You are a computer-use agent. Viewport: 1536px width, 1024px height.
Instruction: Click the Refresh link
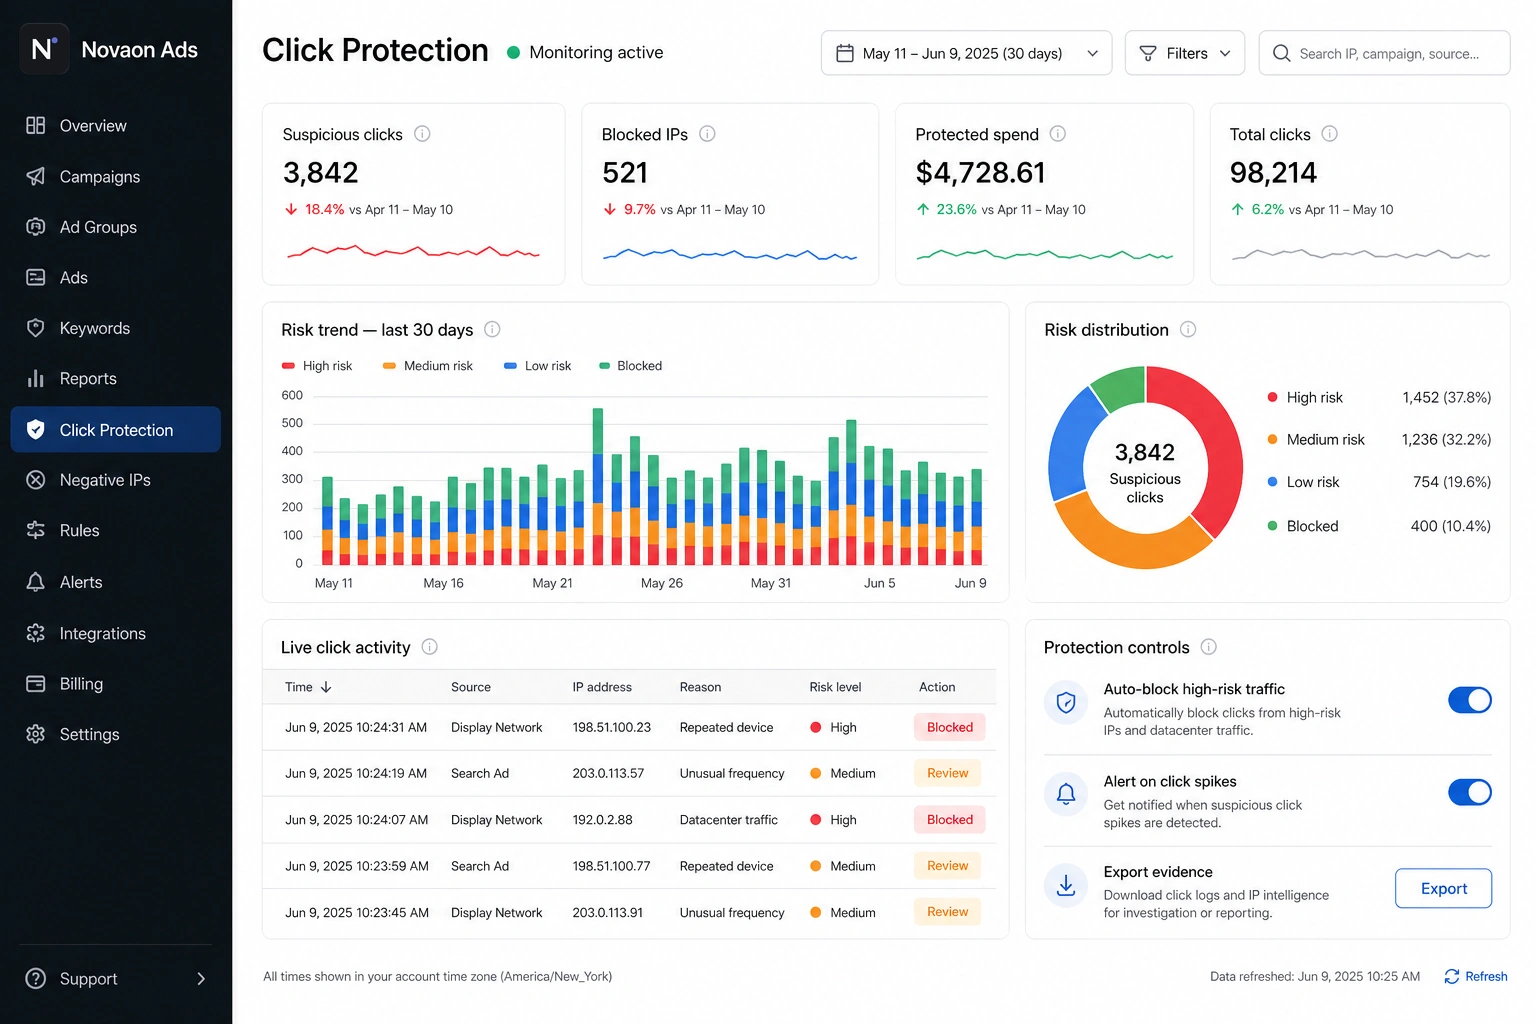click(x=1476, y=977)
